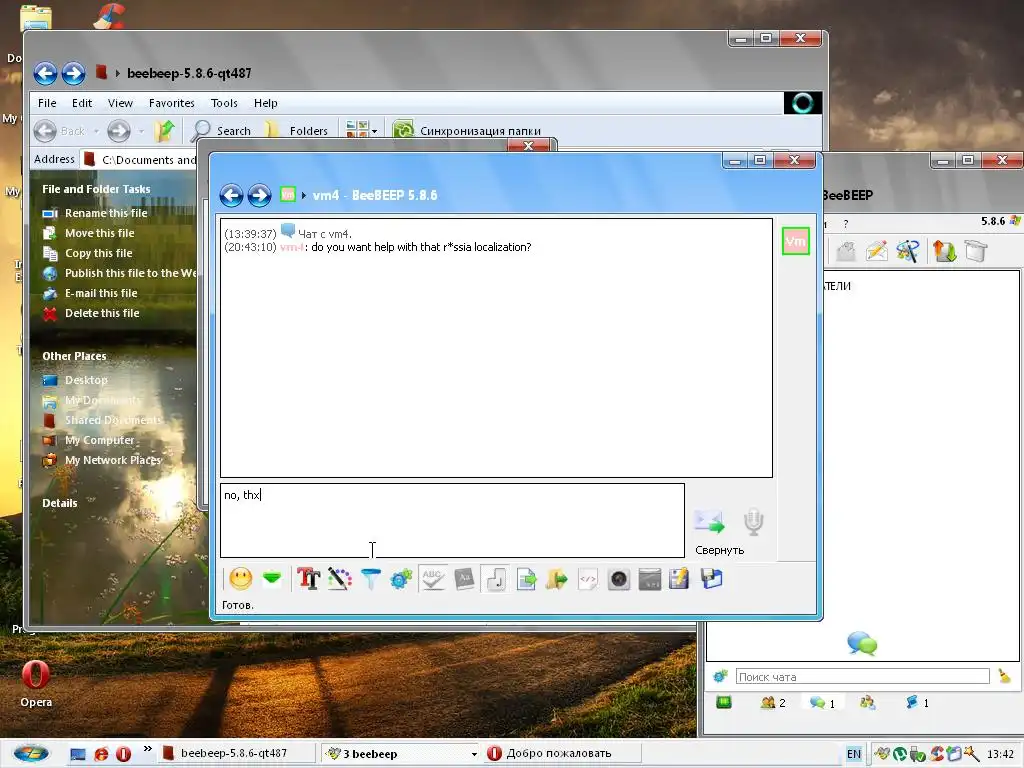Switch to the groups tab icon
The height and width of the screenshot is (768, 1024).
(x=868, y=703)
